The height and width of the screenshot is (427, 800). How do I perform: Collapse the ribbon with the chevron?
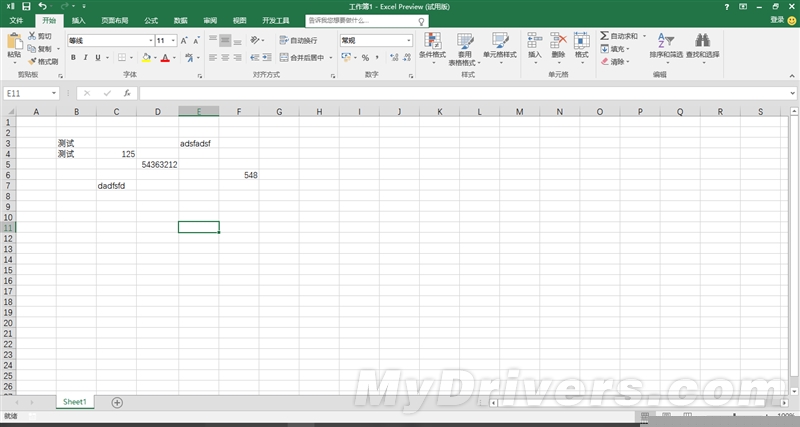click(x=792, y=76)
